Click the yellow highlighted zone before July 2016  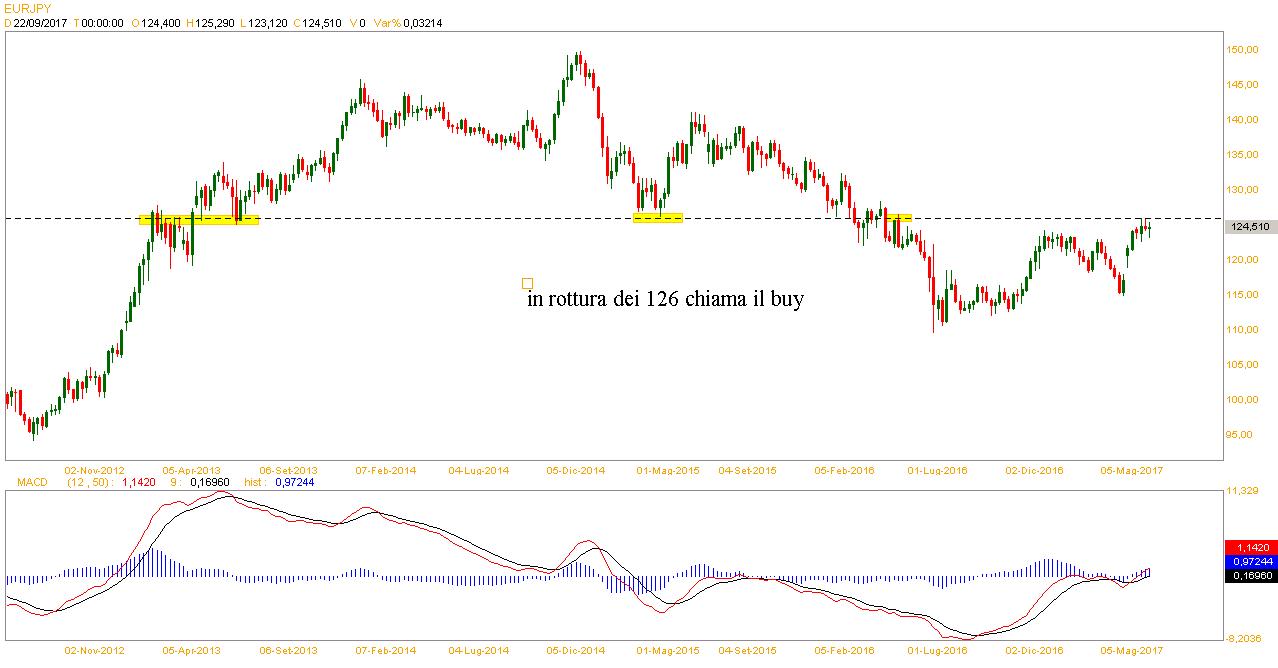897,217
